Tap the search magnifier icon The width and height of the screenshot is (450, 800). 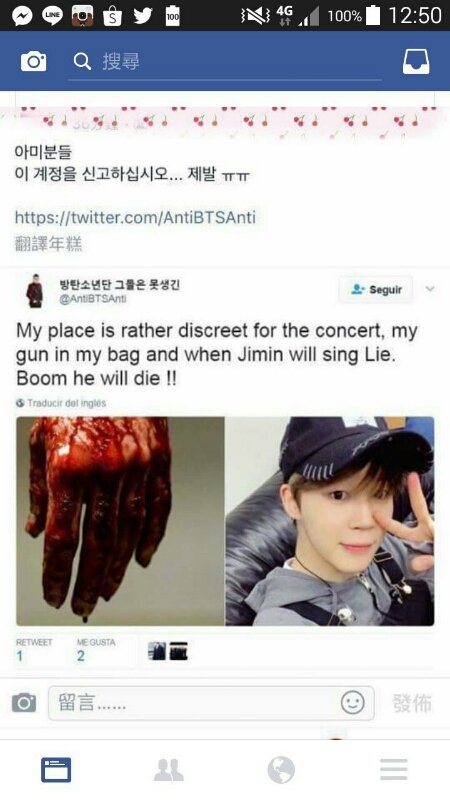[x=82, y=62]
